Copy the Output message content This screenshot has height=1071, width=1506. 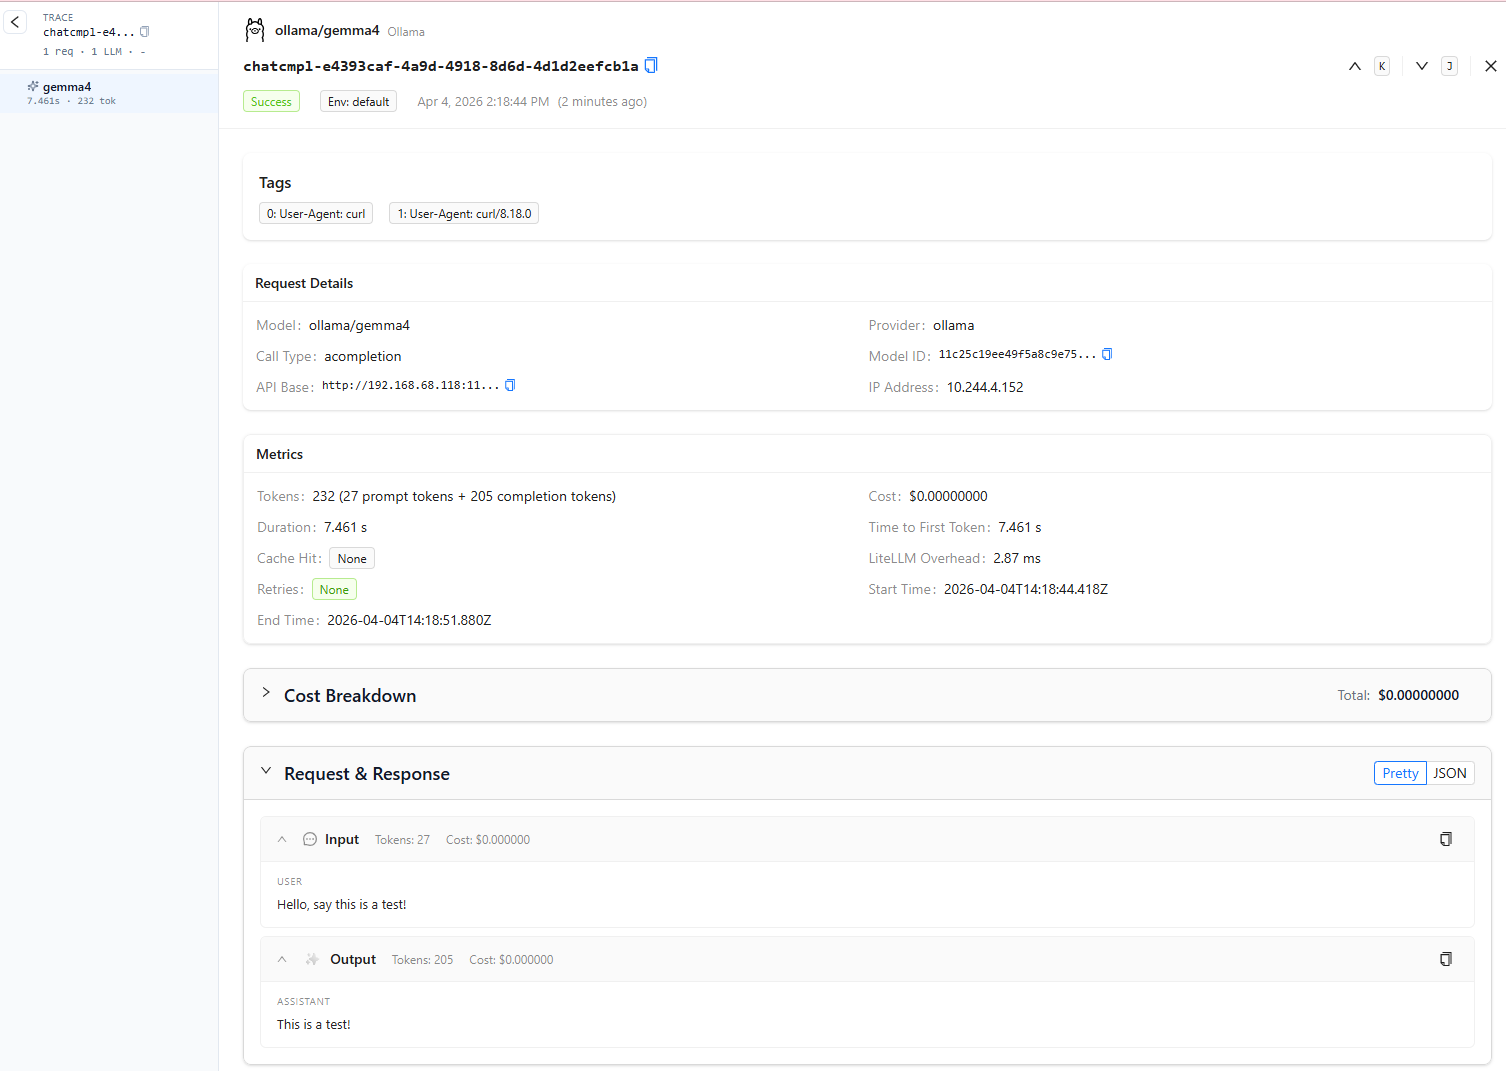pos(1445,960)
